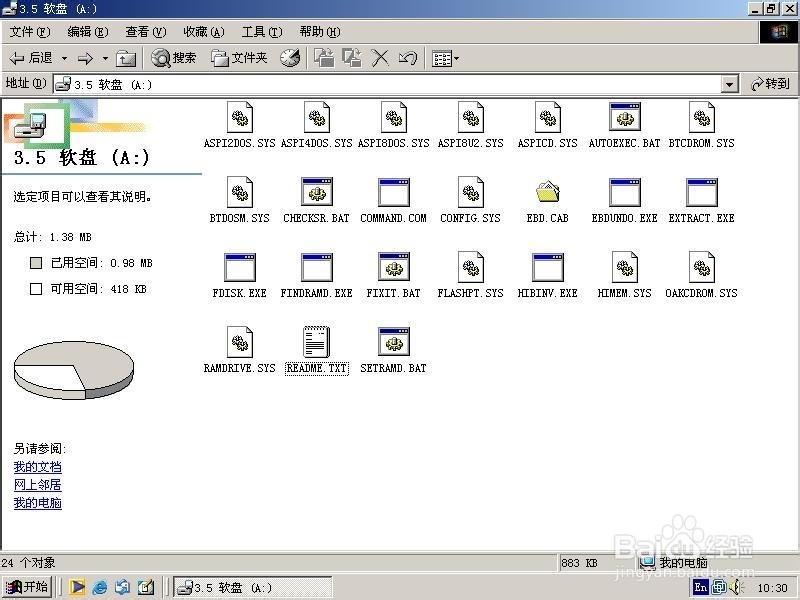Click the 可用空间 white legend swatch

pos(36,289)
